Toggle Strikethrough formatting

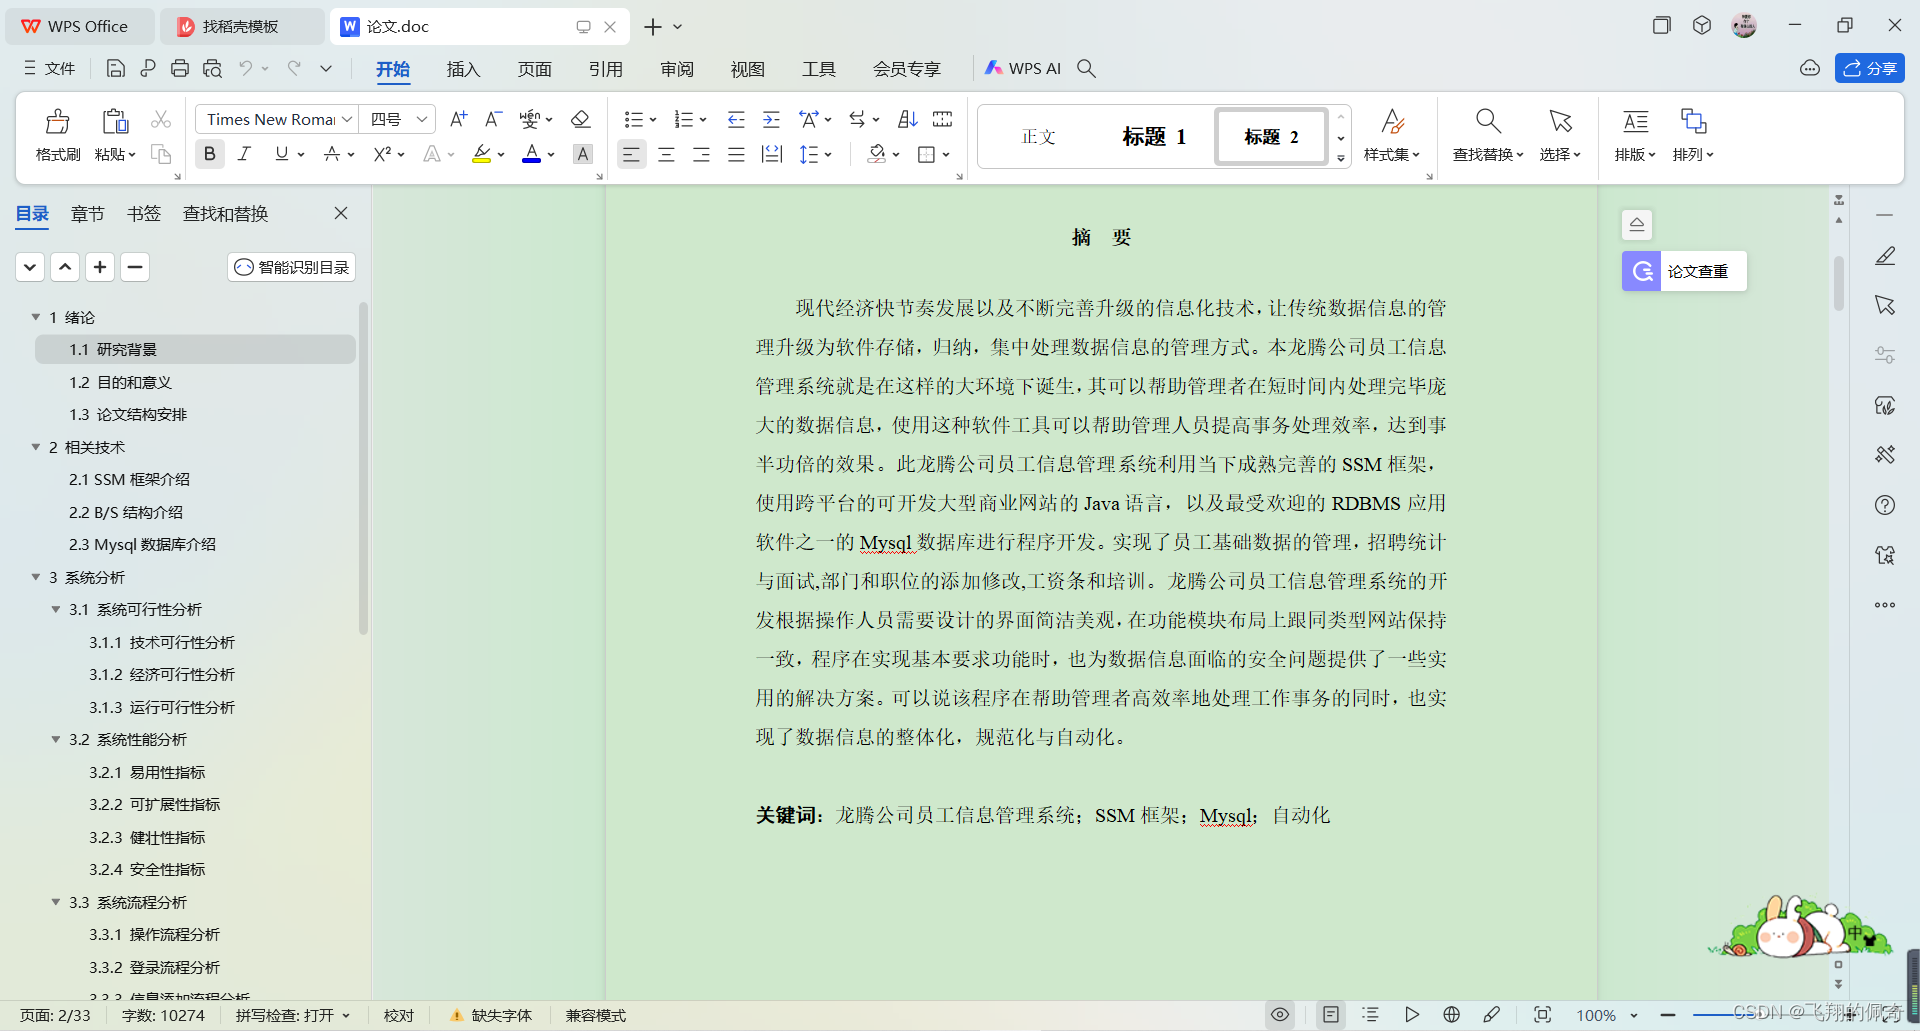tap(332, 154)
